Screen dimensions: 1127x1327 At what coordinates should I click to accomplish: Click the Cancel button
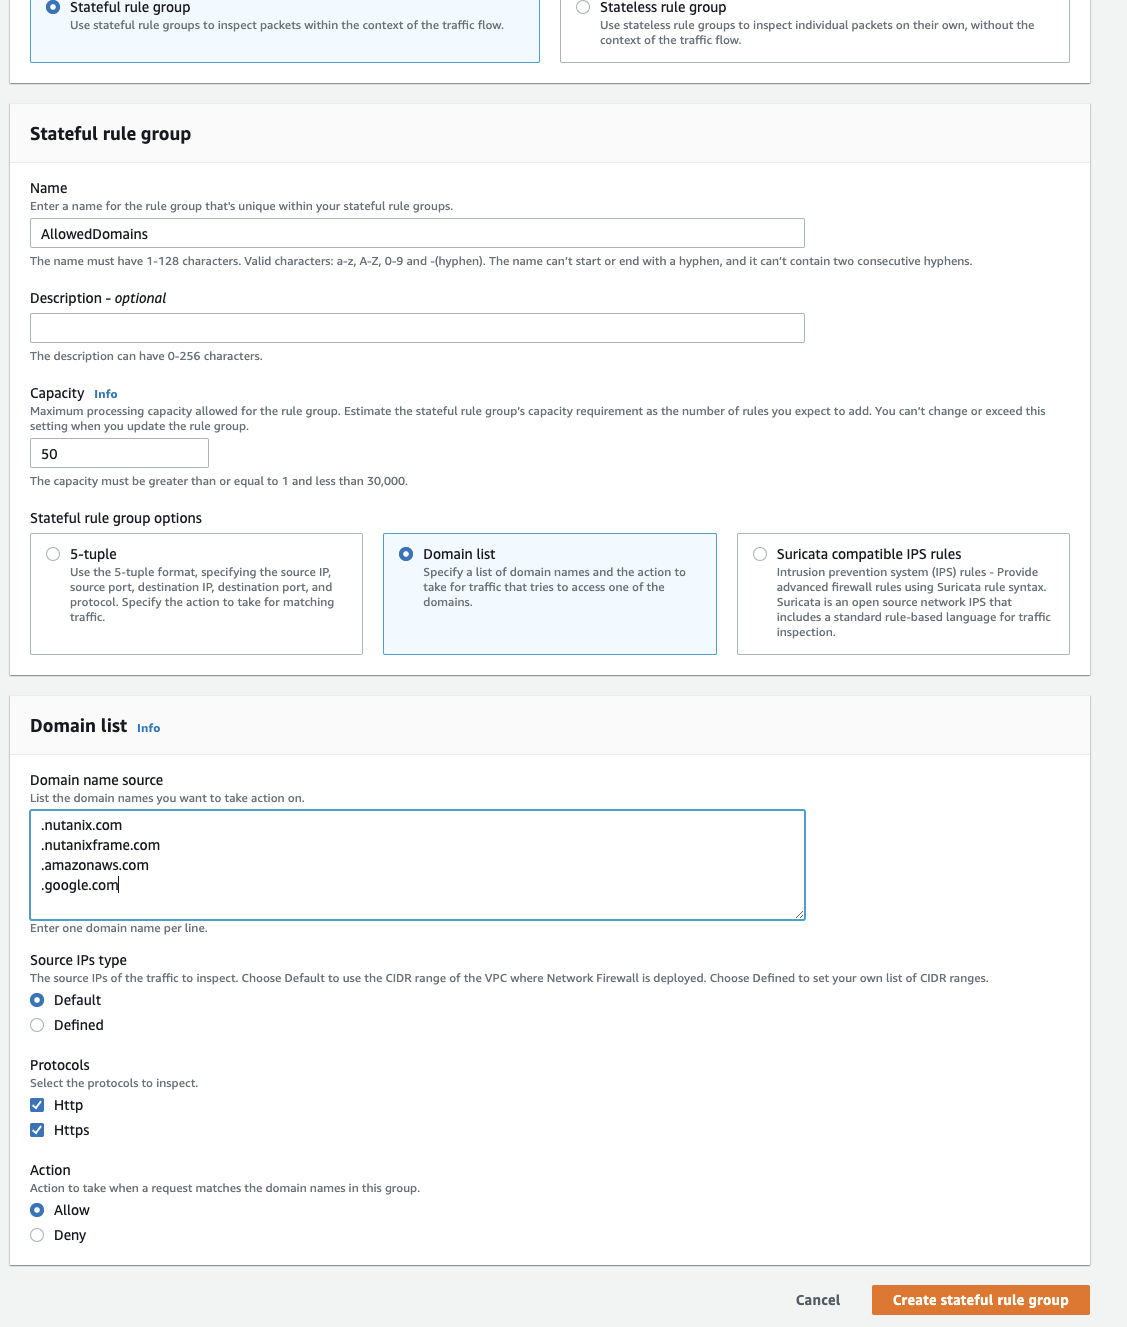(817, 1300)
